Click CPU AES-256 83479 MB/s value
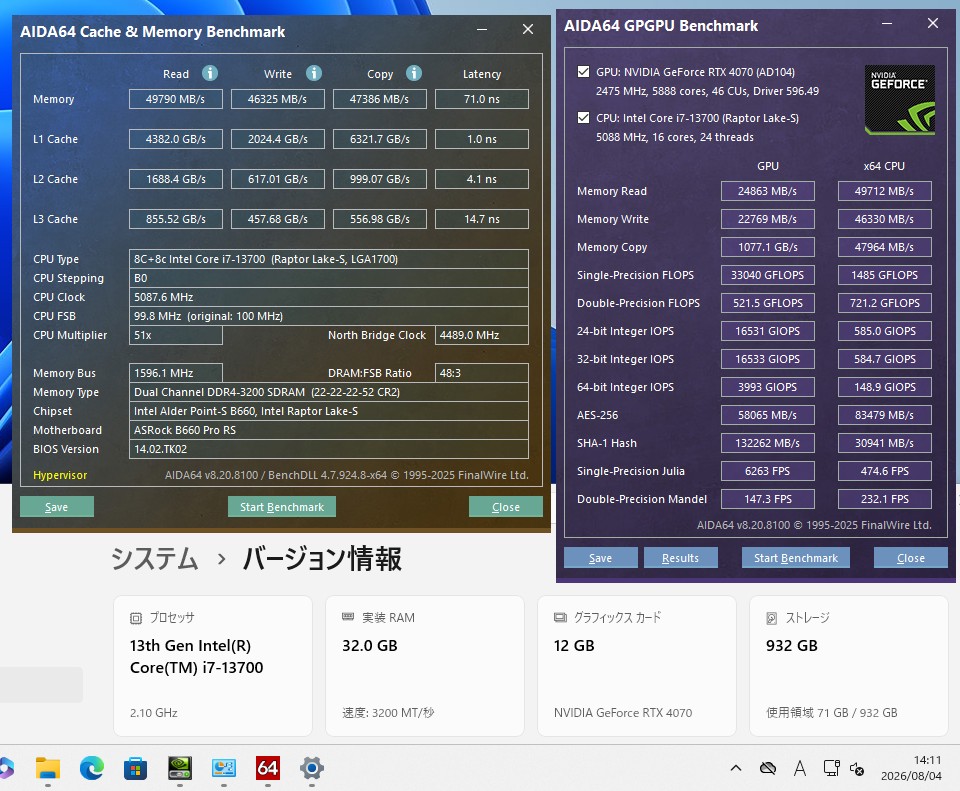Screen dimensions: 960x791 coord(885,415)
